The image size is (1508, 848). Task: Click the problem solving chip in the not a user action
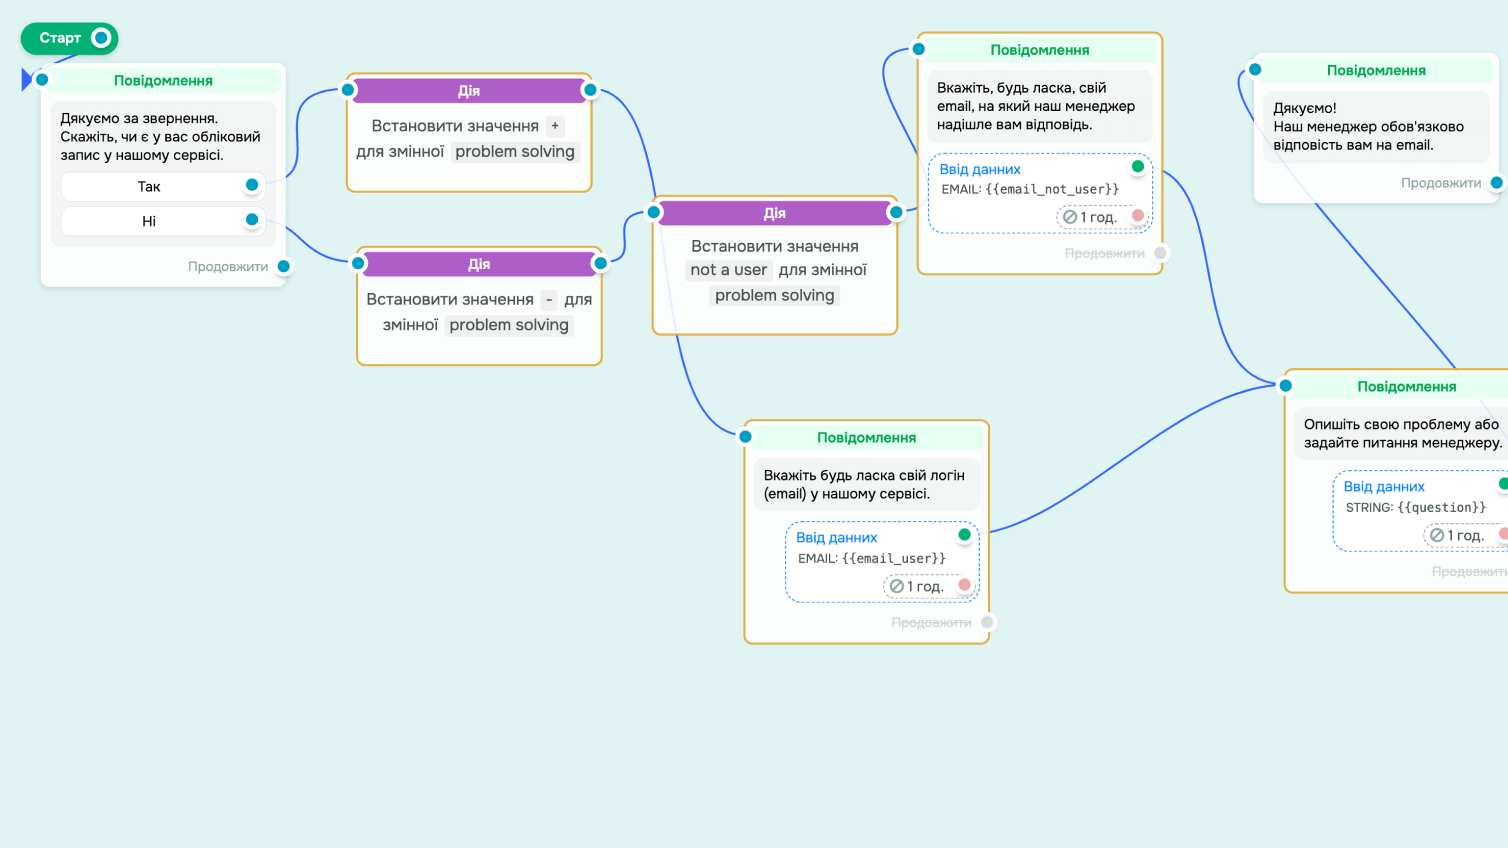[775, 296]
